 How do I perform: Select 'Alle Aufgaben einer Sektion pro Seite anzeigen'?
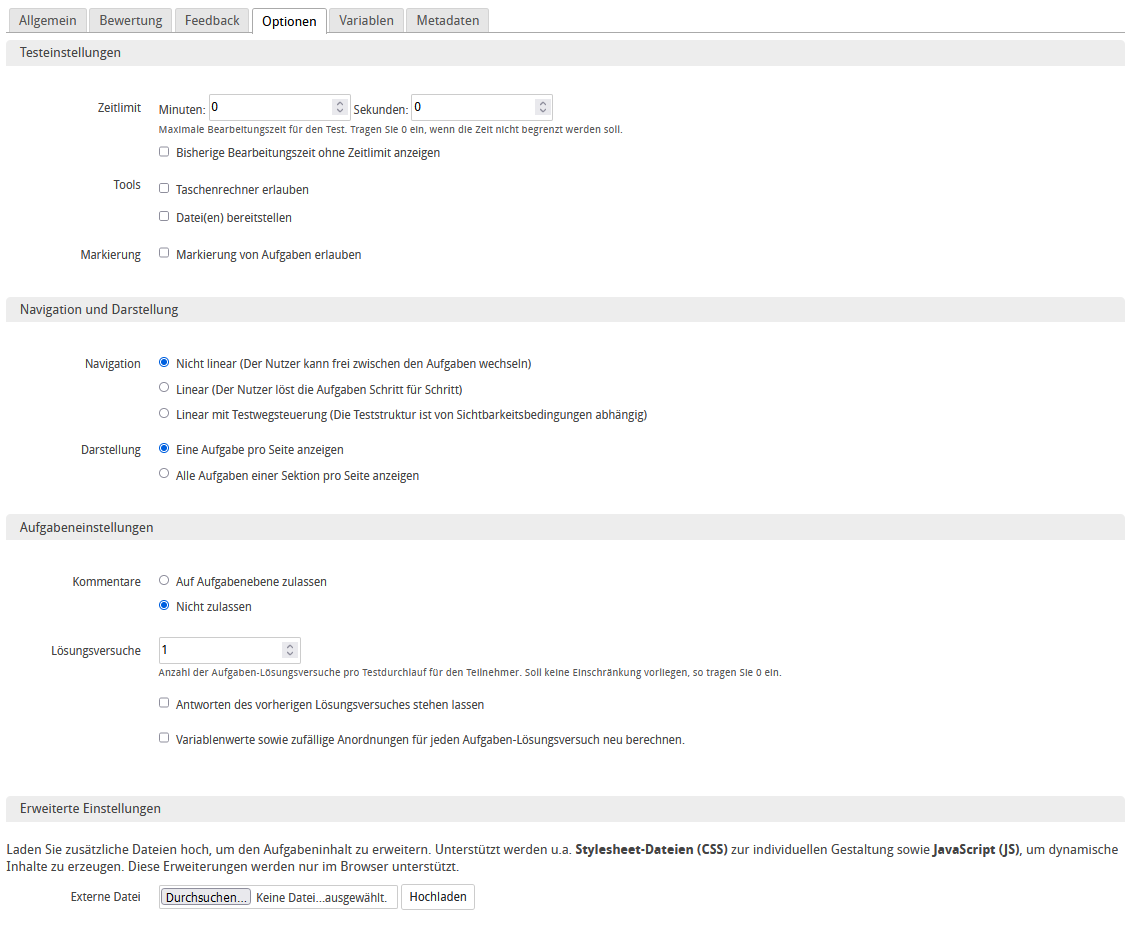click(164, 473)
